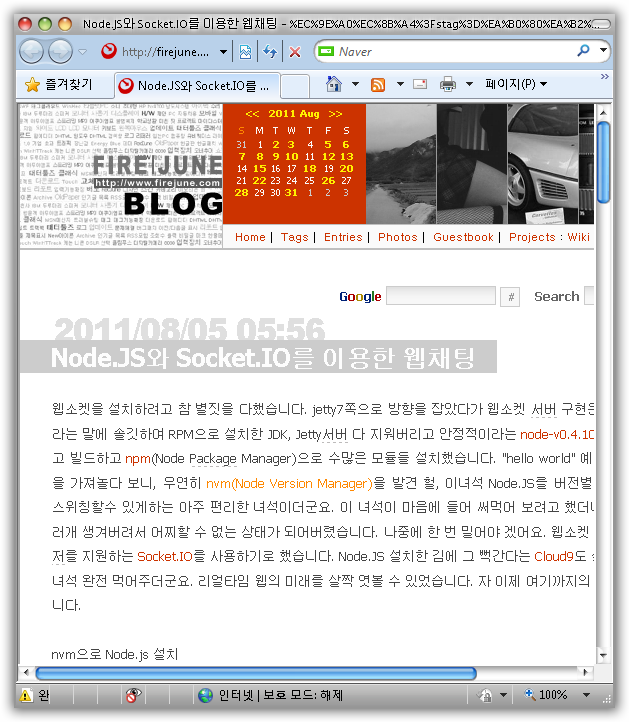
Task: Click the firejune URL address field
Action: [165, 52]
